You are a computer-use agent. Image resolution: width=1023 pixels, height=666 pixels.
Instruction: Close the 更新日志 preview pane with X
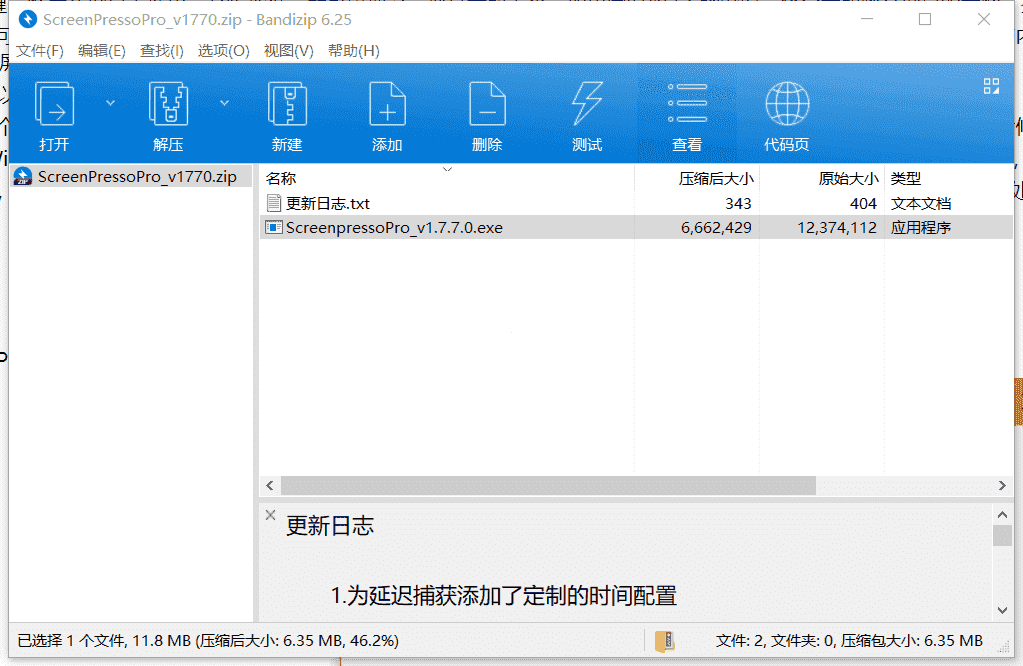(x=271, y=515)
